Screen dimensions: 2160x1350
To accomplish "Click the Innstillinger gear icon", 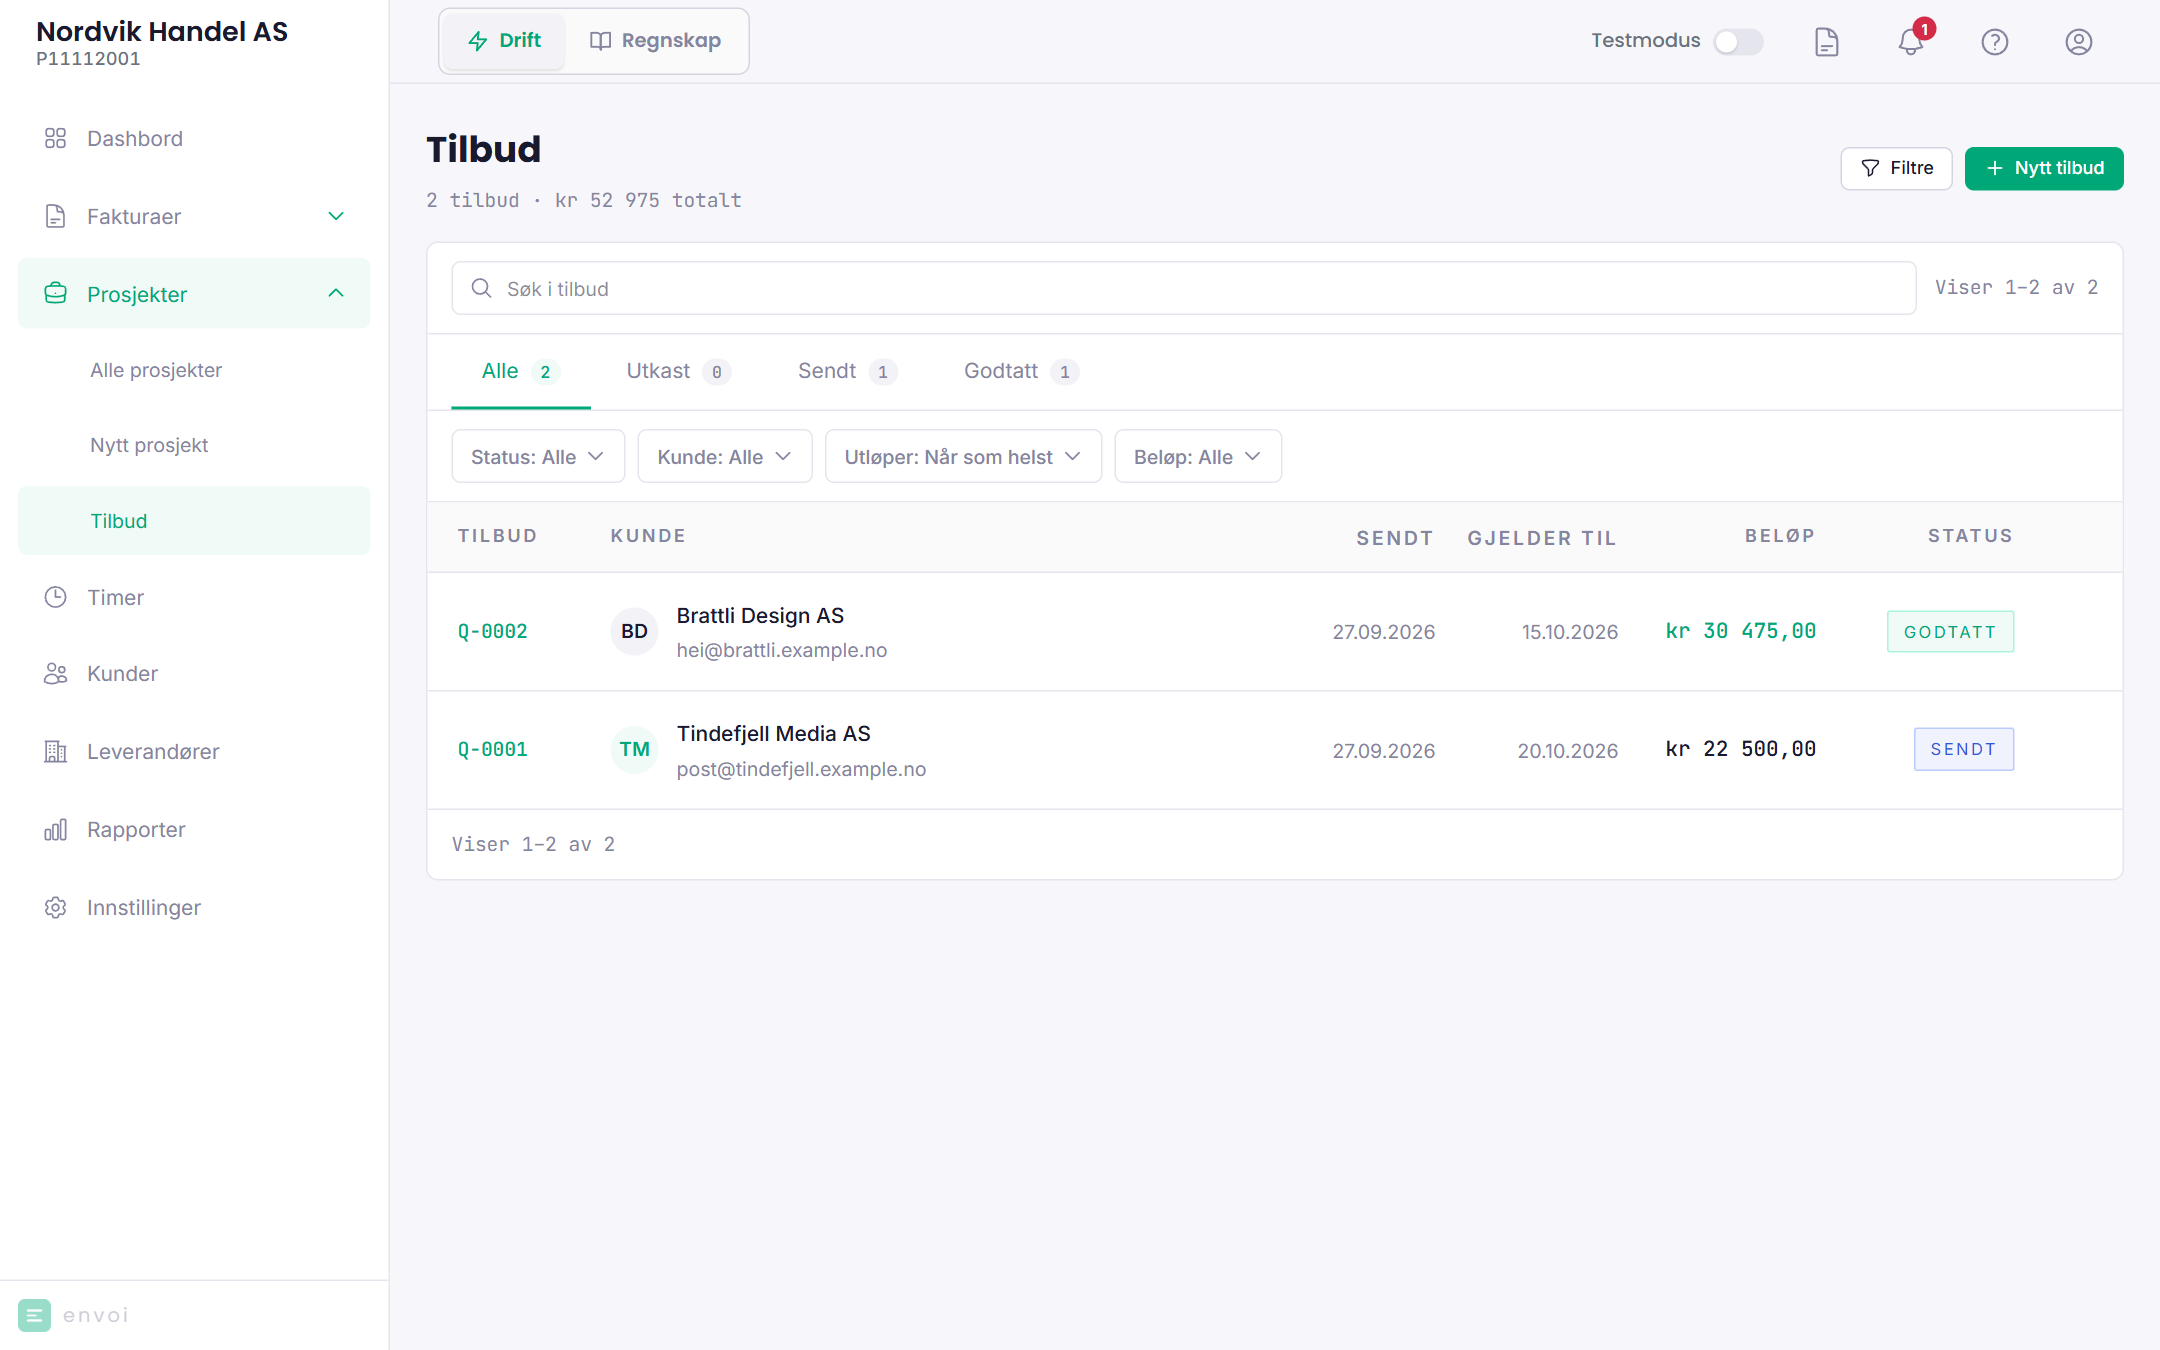I will (x=55, y=907).
